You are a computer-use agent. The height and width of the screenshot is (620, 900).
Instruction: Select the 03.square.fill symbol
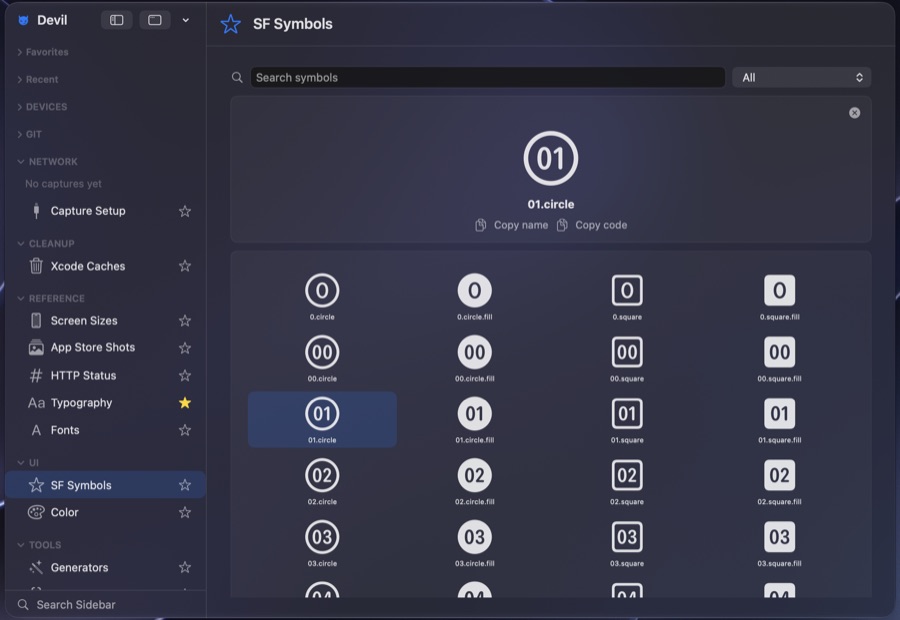[x=779, y=543]
